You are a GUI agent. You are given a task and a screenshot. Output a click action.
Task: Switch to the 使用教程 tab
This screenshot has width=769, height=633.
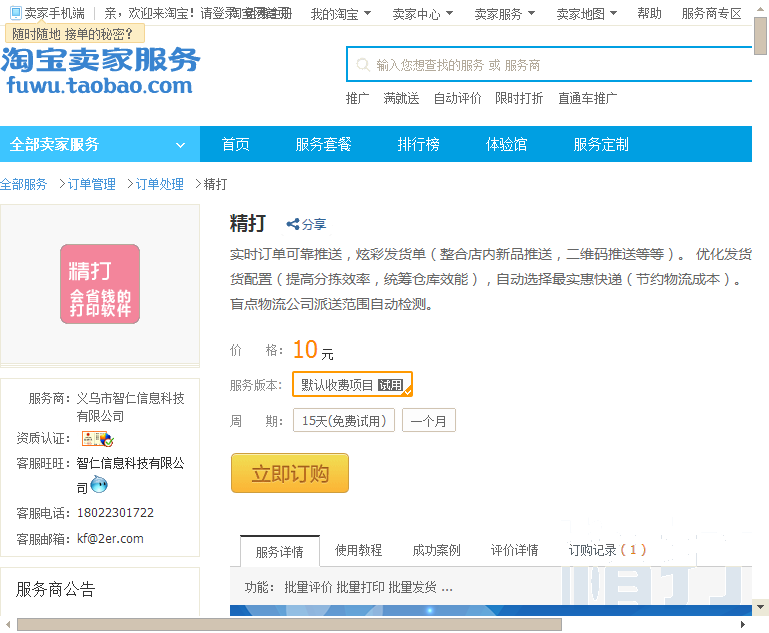pos(358,550)
